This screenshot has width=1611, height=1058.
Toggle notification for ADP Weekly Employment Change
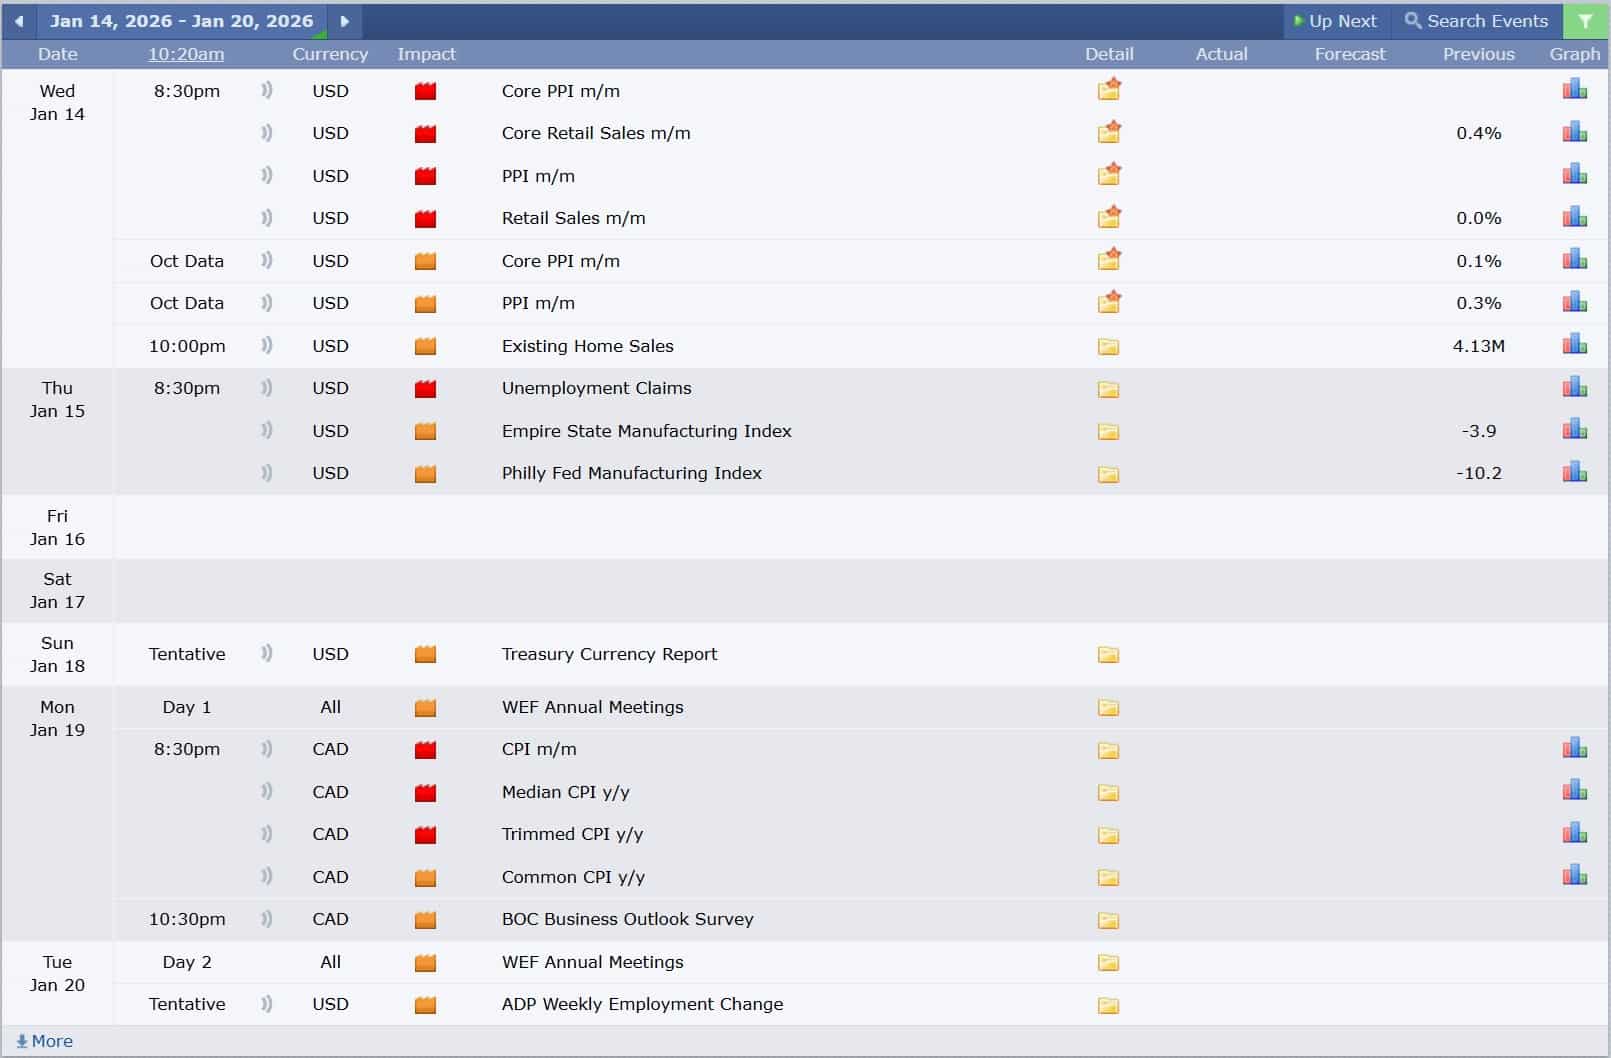point(266,1004)
